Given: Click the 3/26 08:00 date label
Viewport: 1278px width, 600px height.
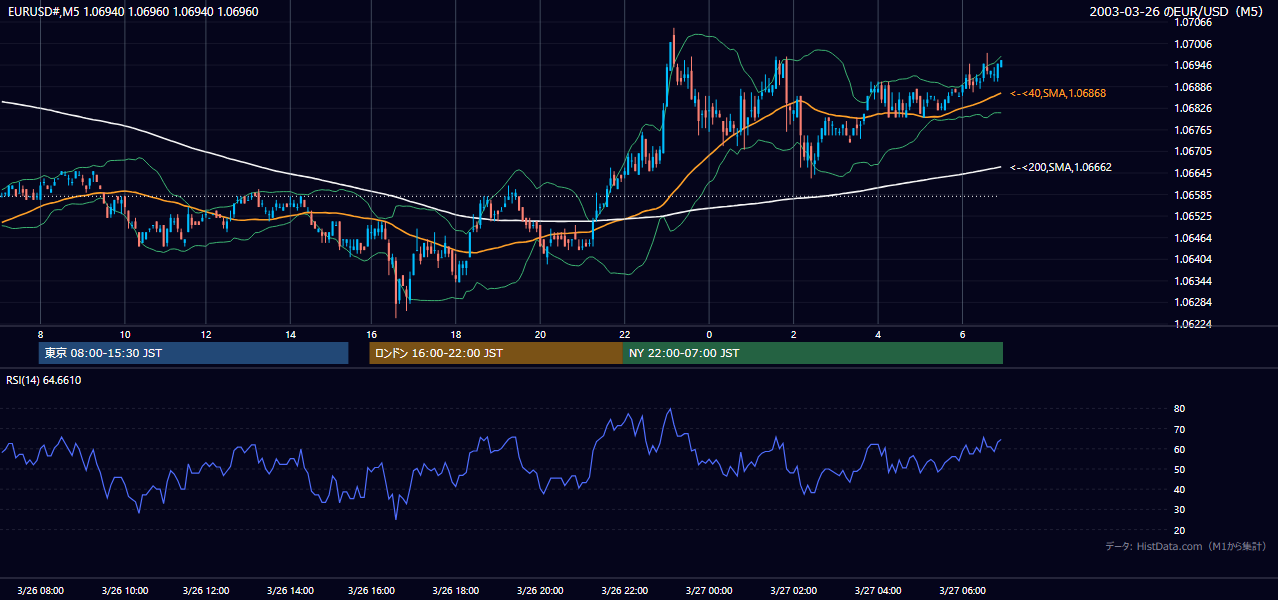Looking at the screenshot, I should tap(40, 591).
